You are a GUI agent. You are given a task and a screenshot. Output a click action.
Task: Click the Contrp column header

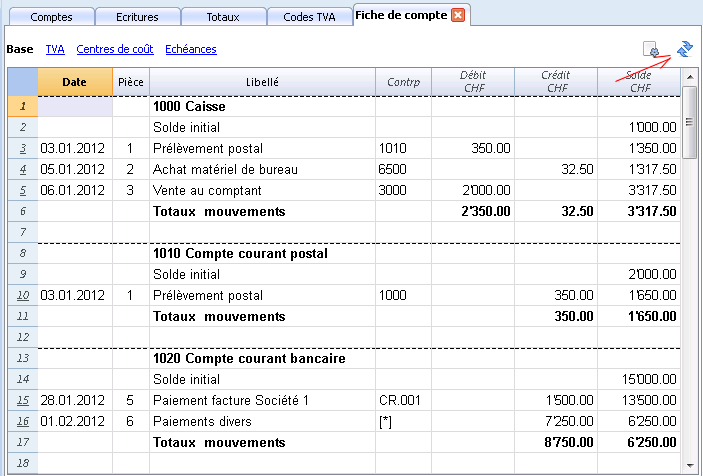(404, 82)
